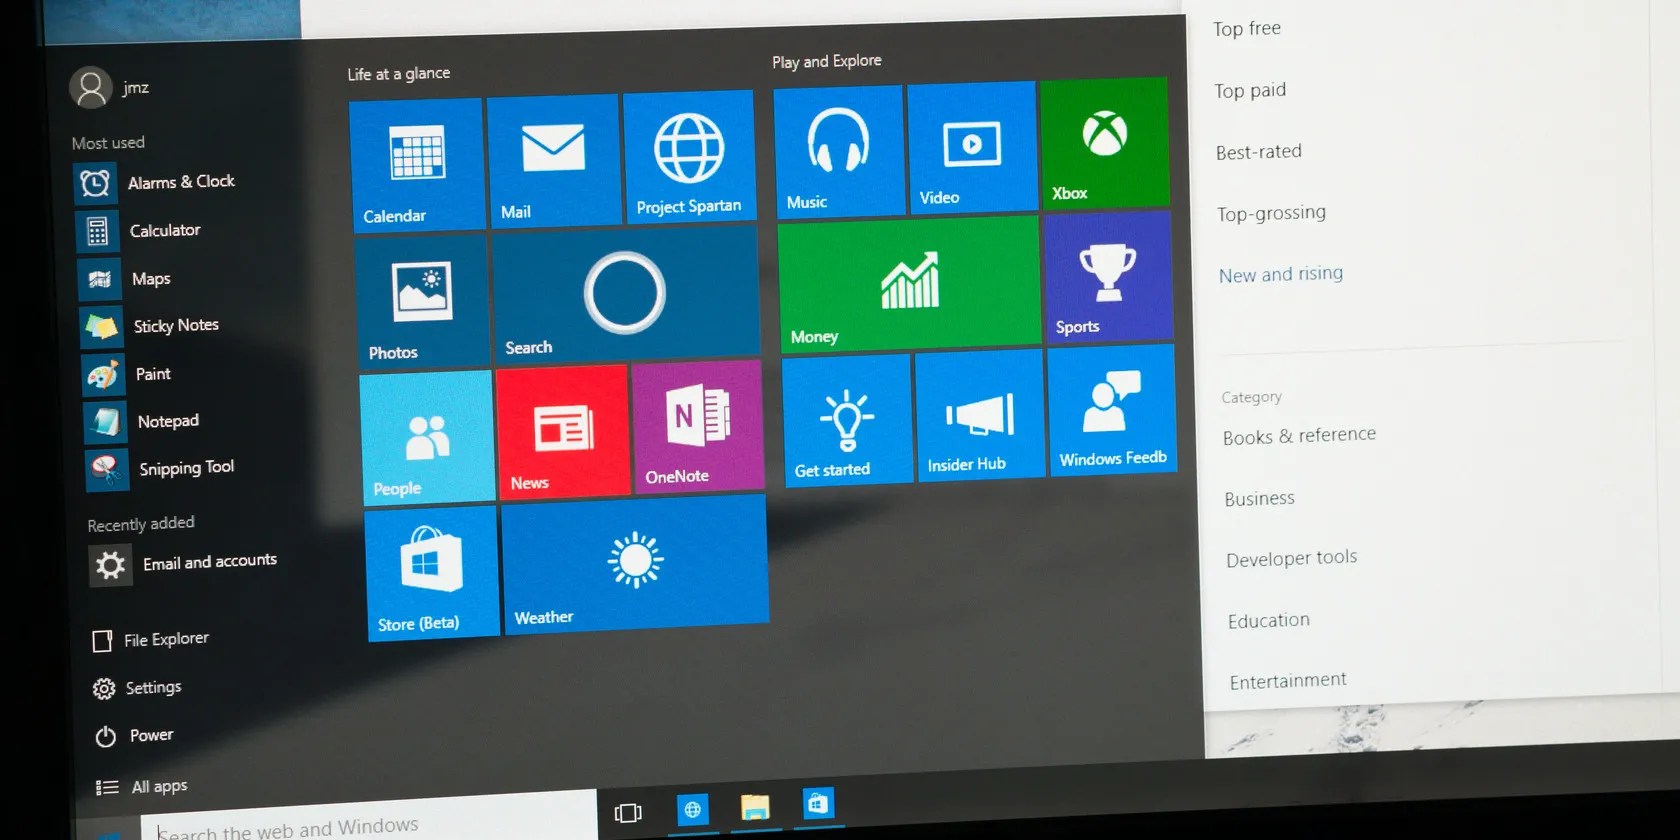
Task: Open the Photos tile
Action: coord(421,302)
